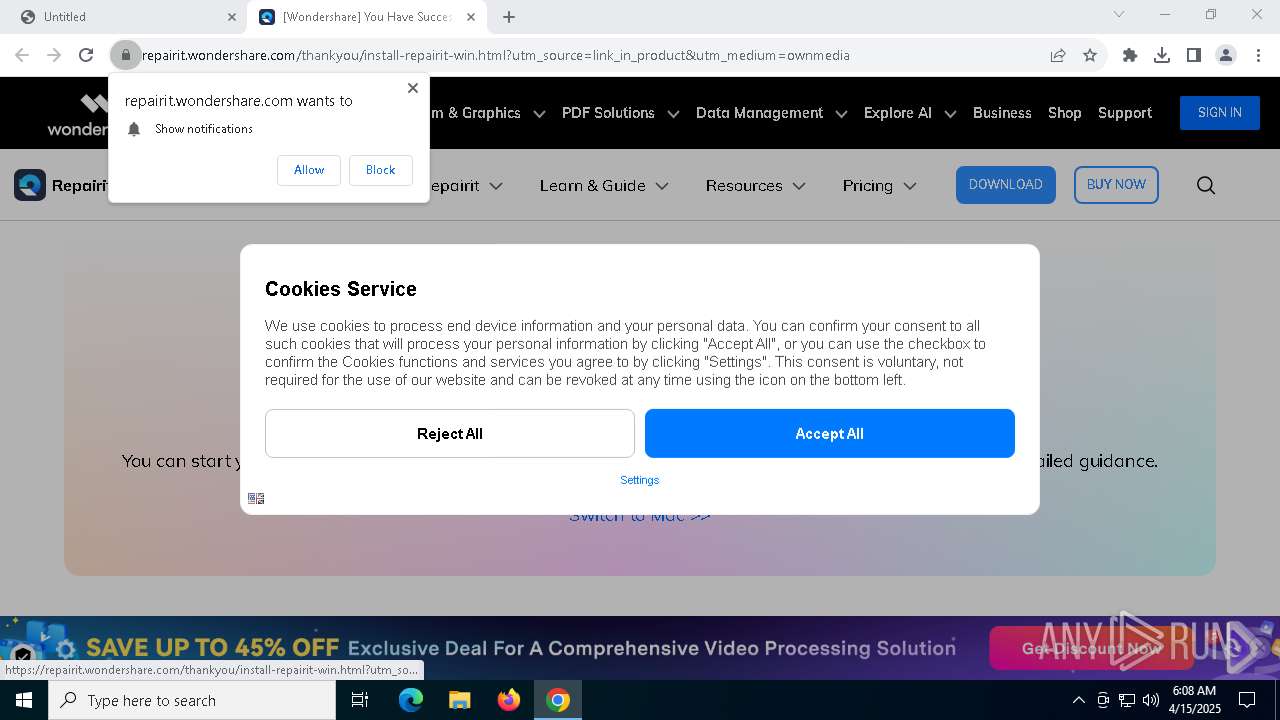The height and width of the screenshot is (720, 1280).
Task: Click the blue DOWNLOAD button
Action: click(x=1006, y=185)
